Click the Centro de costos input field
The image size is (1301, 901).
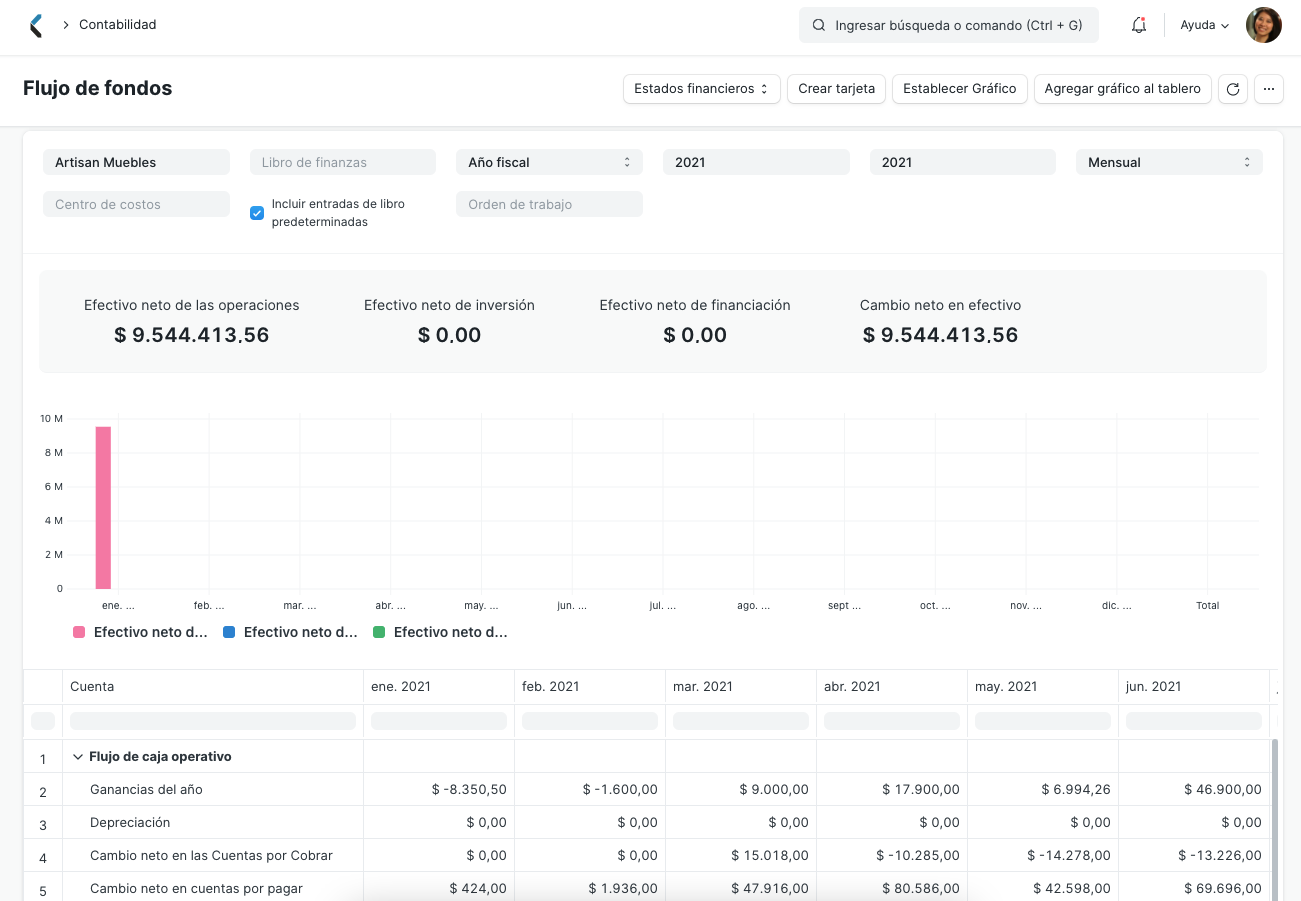click(136, 203)
